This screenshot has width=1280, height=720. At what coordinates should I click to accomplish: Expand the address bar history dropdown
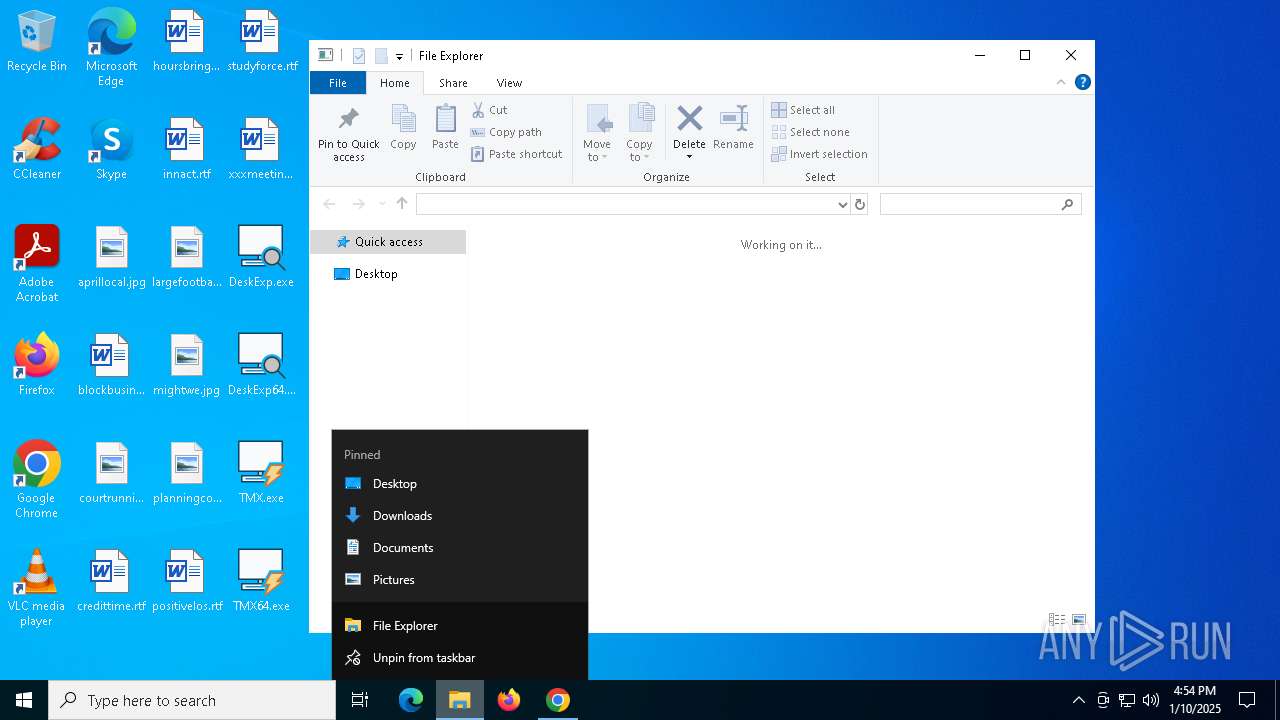click(843, 204)
